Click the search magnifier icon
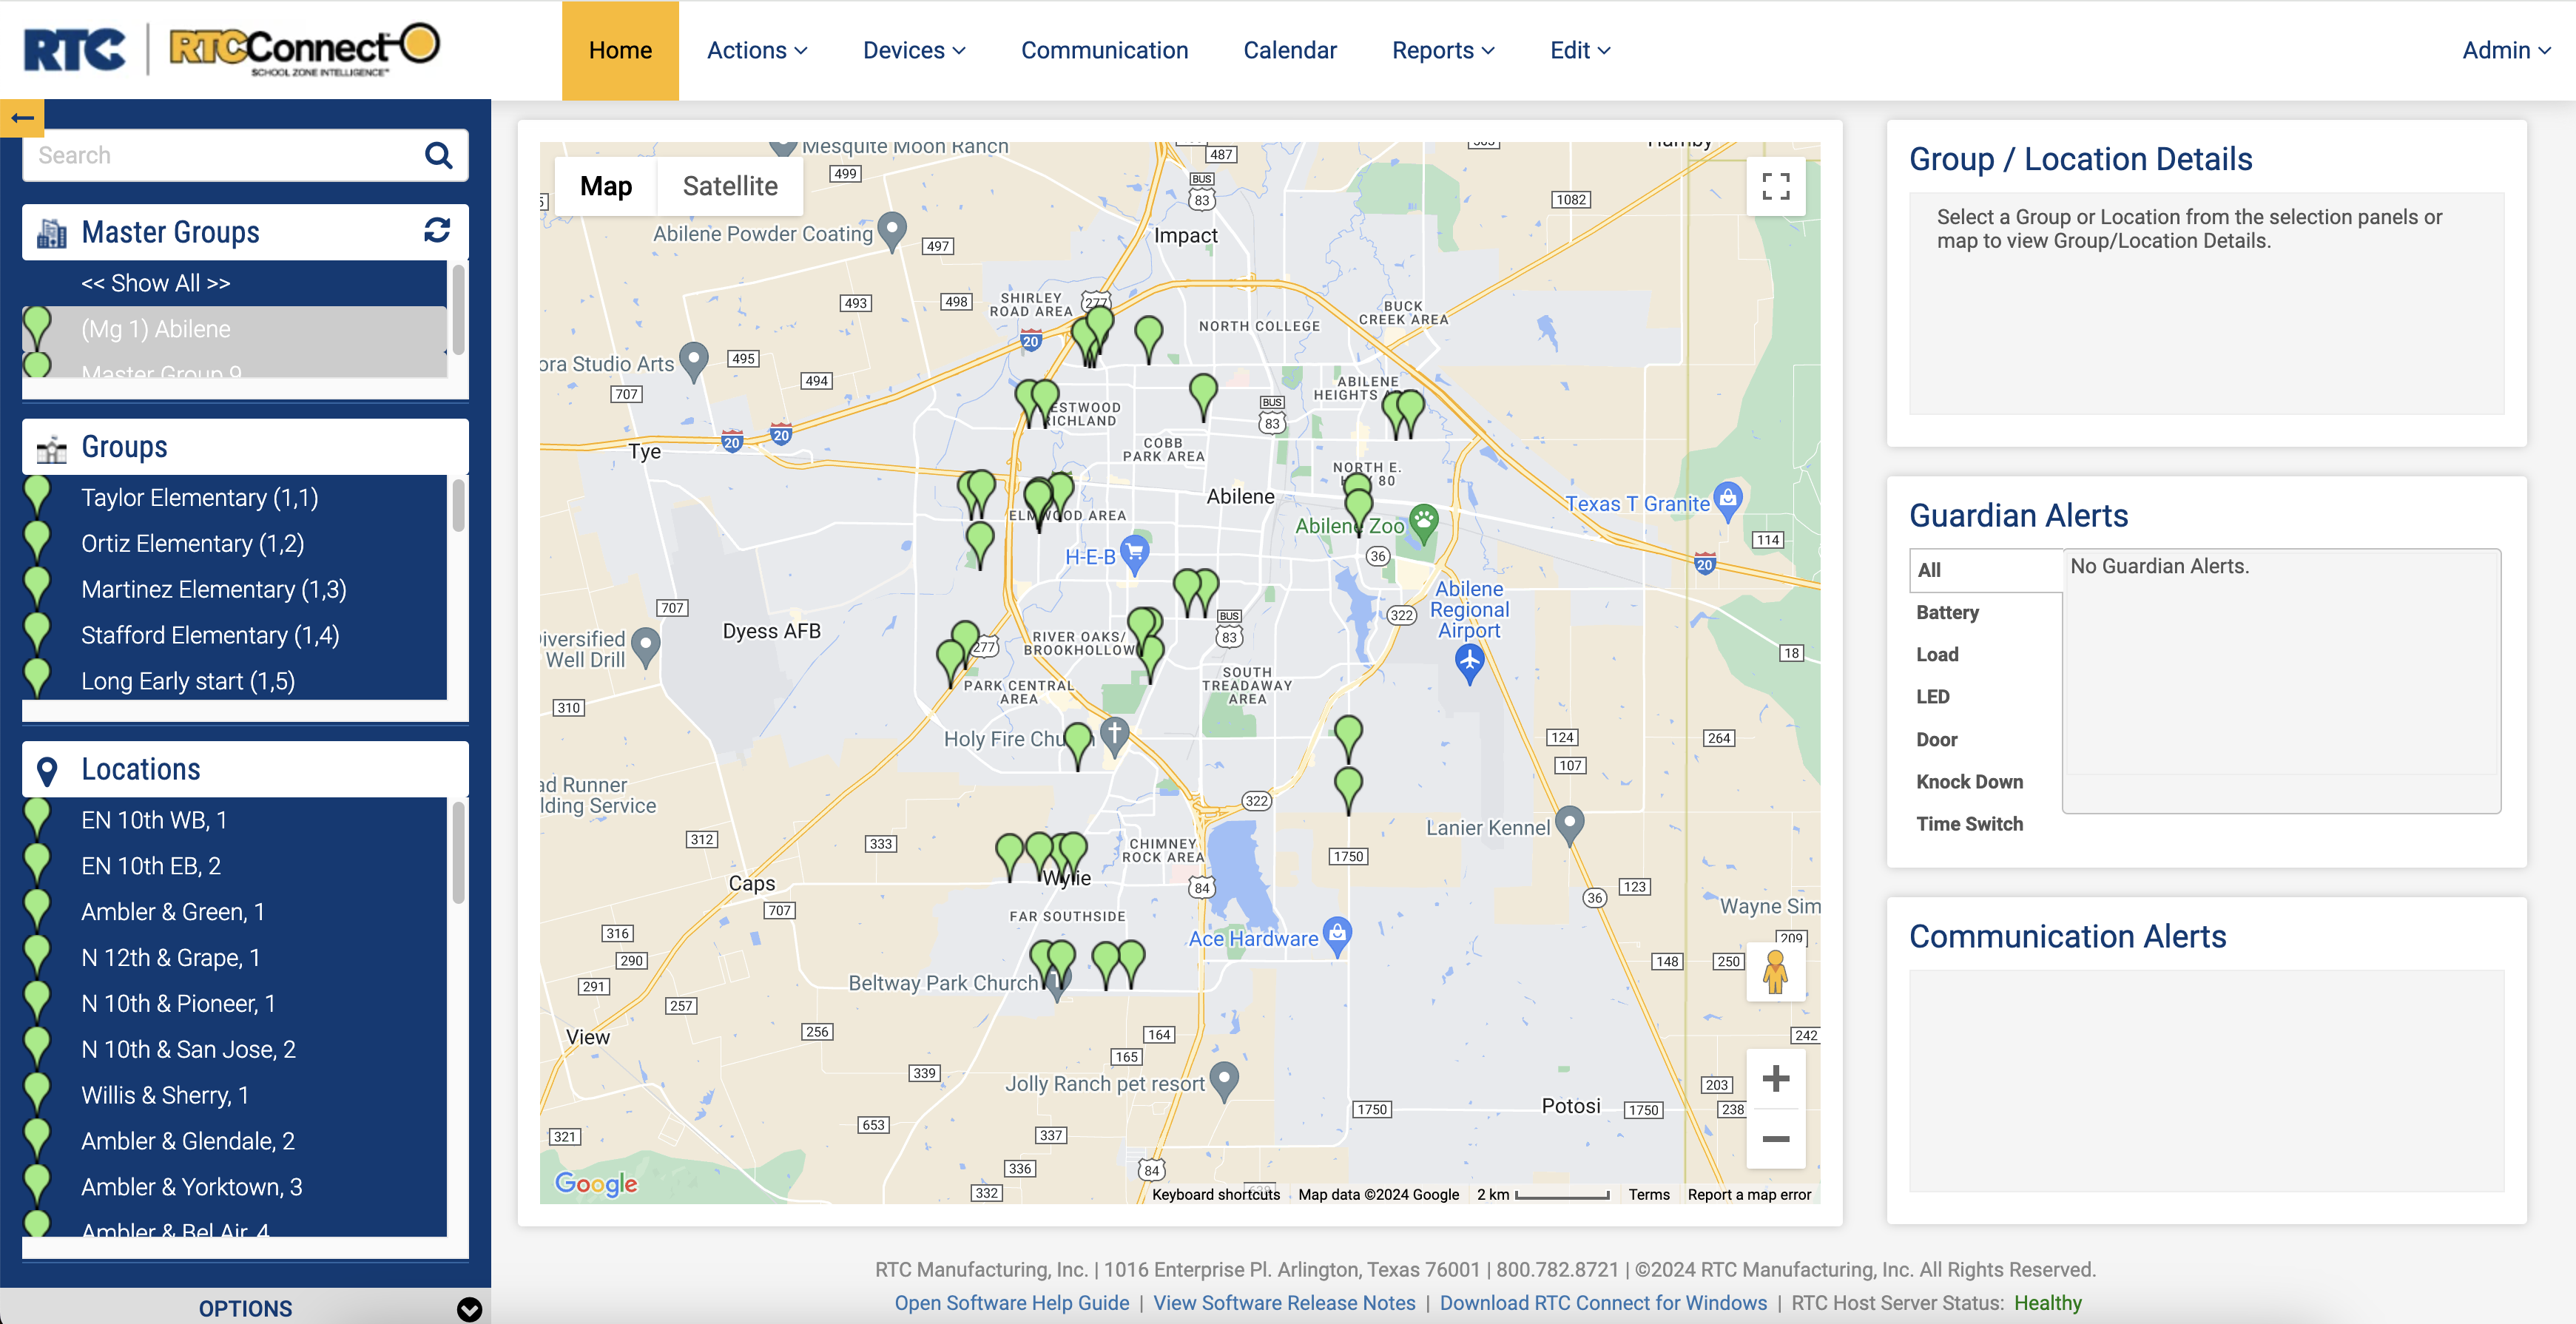Image resolution: width=2576 pixels, height=1324 pixels. pos(438,155)
